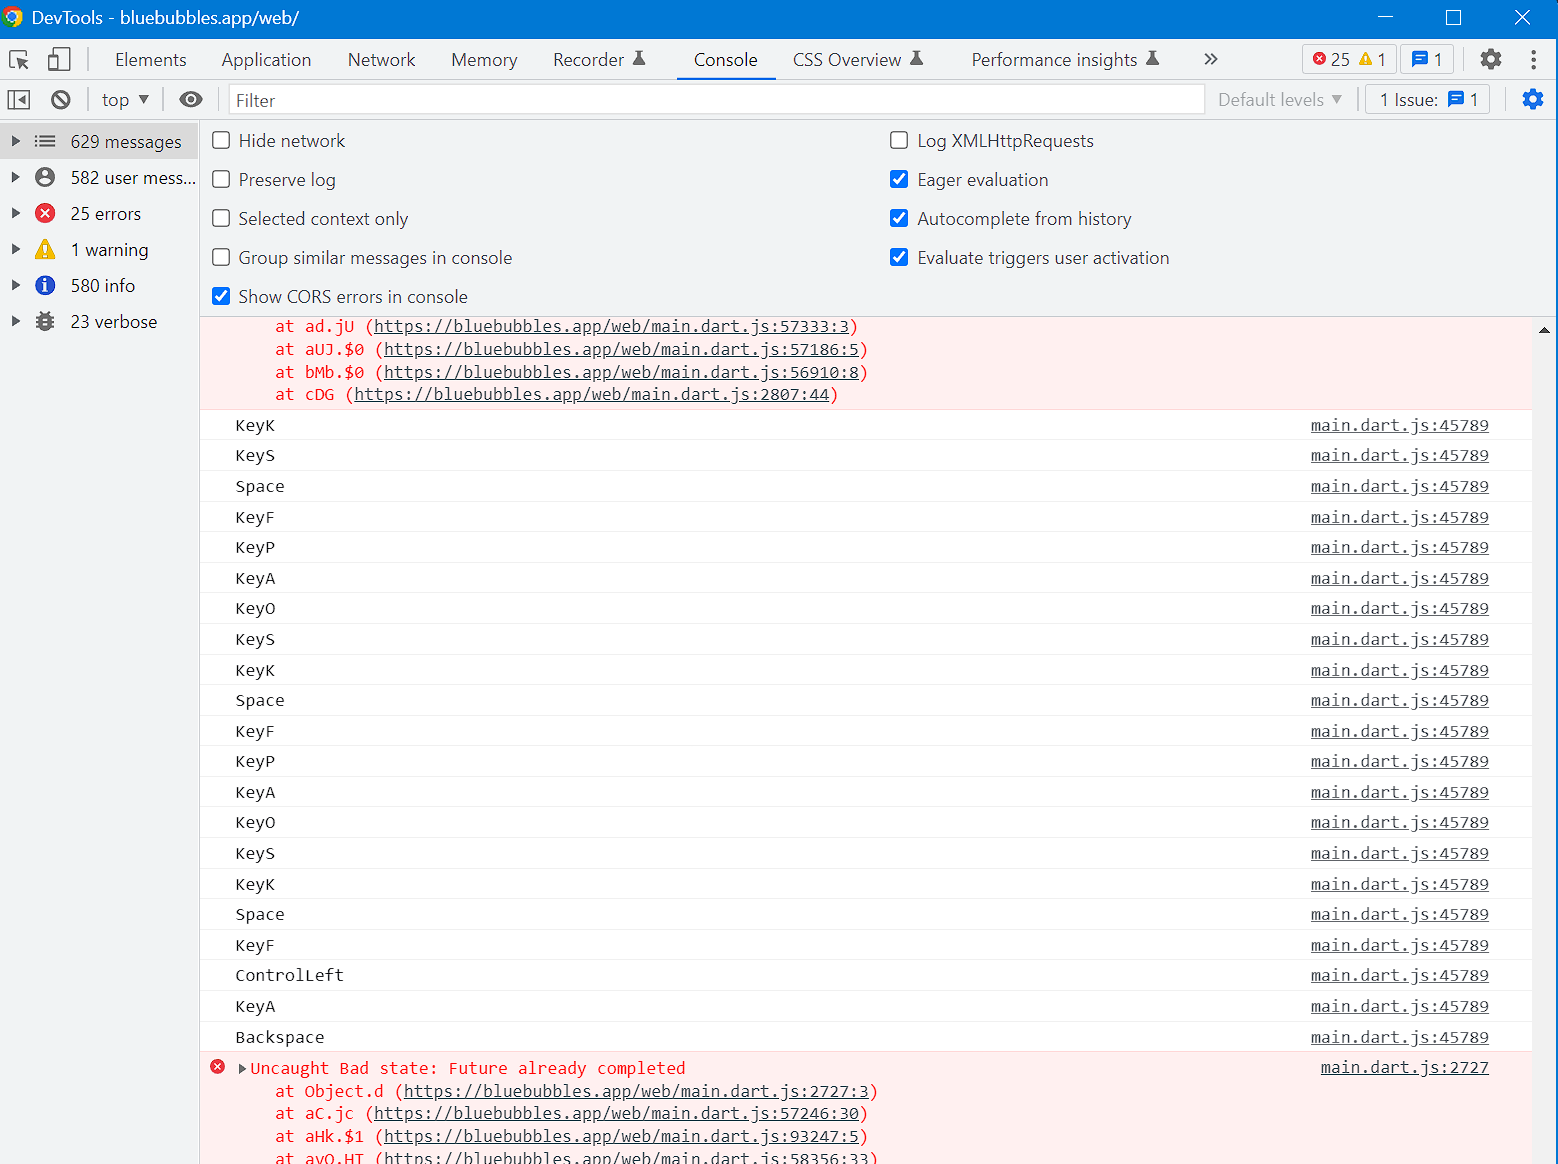Open the Default levels dropdown
The width and height of the screenshot is (1558, 1164).
pos(1280,99)
